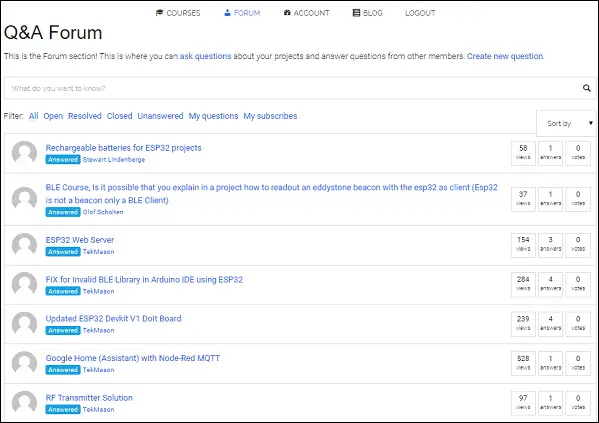
Task: Click the search field 'What do you want to know?'
Action: coord(292,88)
